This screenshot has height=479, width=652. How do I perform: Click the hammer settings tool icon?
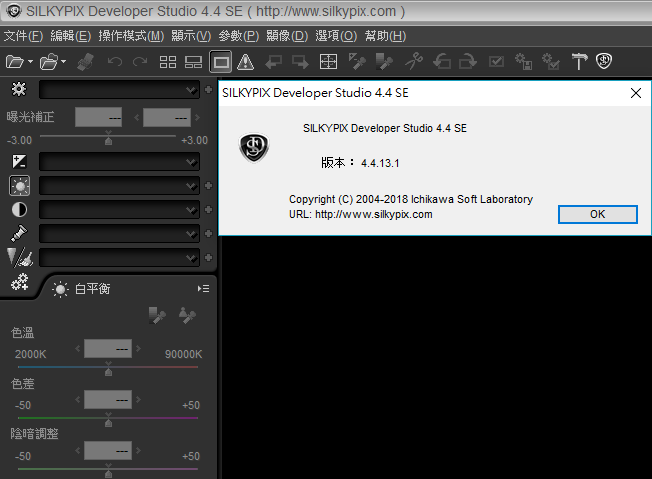[x=579, y=62]
